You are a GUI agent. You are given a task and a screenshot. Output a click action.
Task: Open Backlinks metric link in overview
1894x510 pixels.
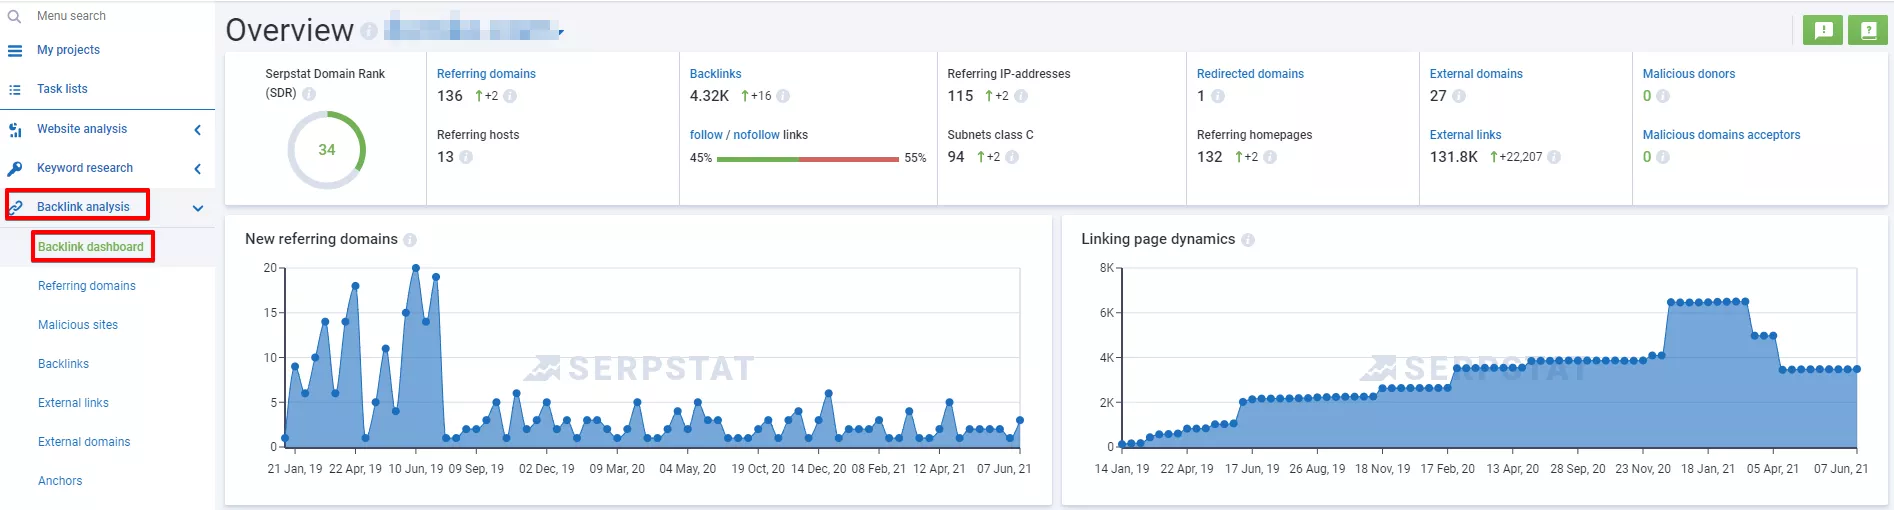point(716,74)
